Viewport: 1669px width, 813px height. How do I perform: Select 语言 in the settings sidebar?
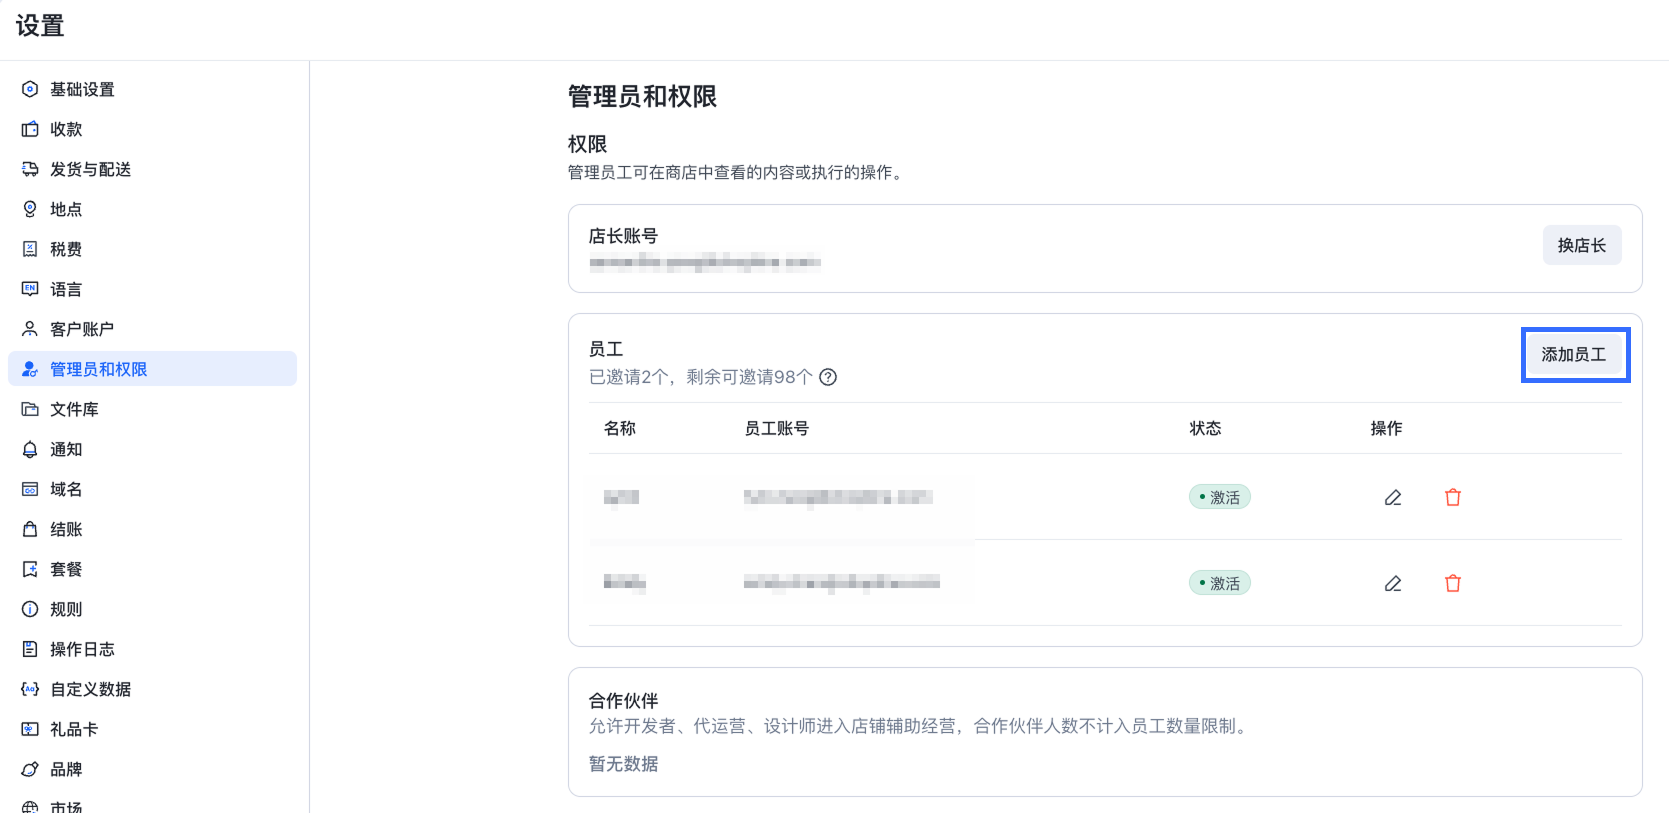coord(66,289)
